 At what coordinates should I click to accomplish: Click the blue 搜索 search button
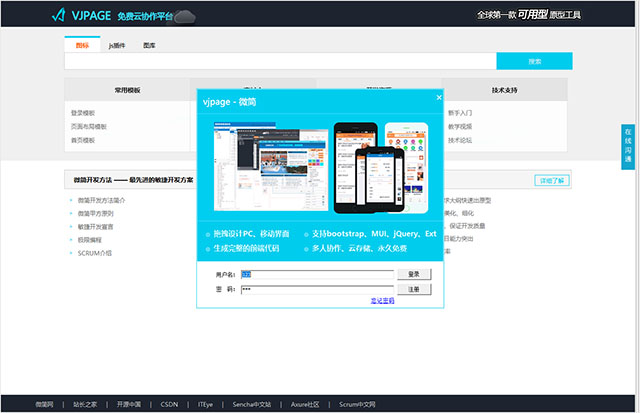click(534, 61)
